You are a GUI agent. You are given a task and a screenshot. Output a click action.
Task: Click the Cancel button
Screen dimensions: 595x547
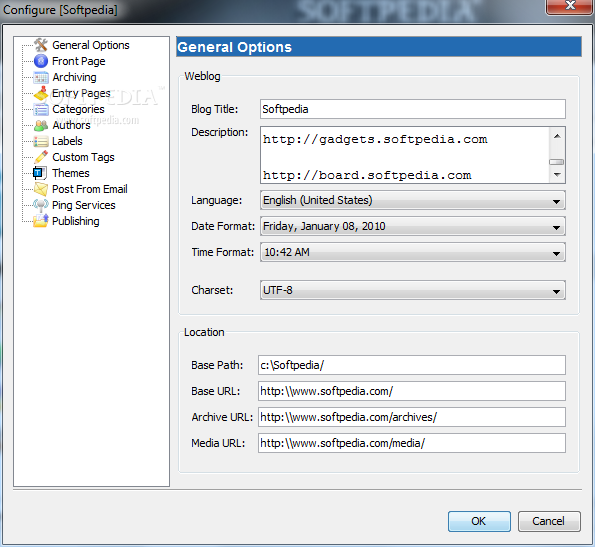549,521
